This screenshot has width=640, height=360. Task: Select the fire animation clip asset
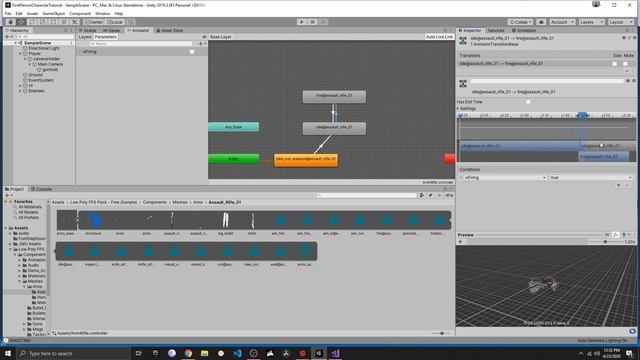(x=386, y=221)
